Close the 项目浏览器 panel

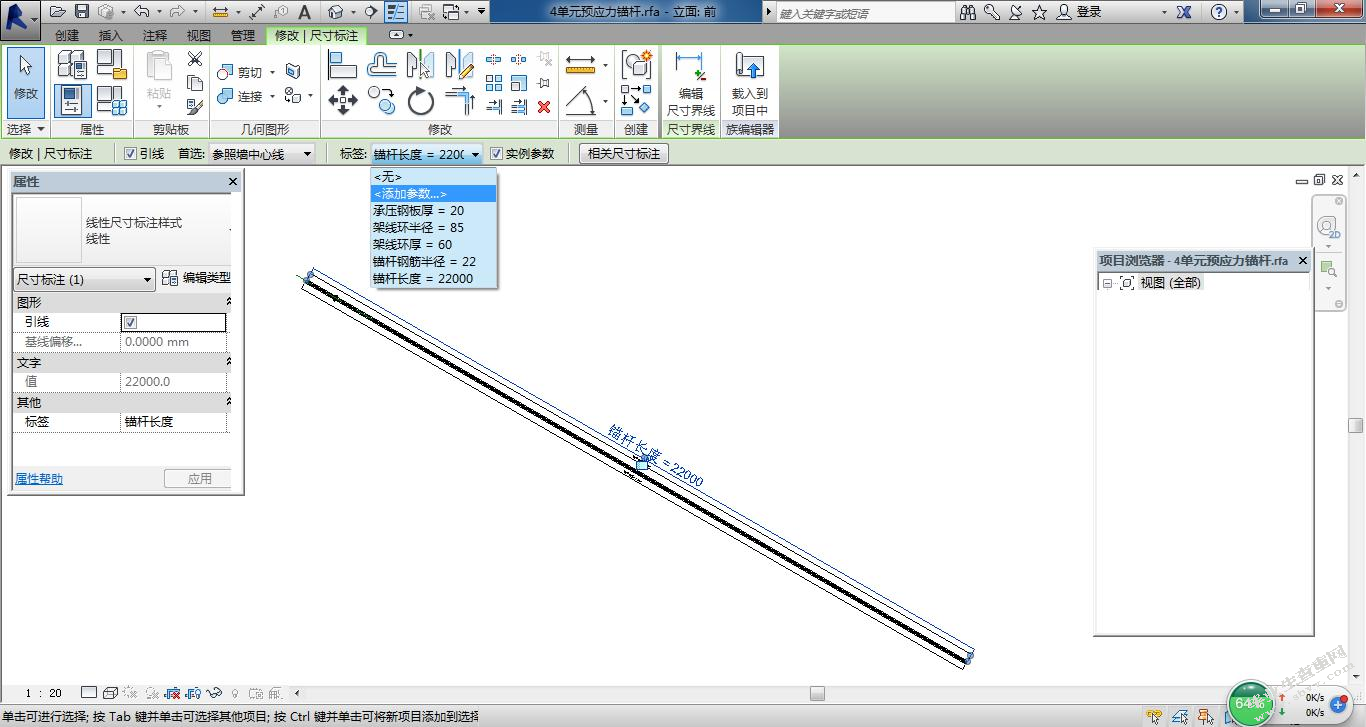tap(1303, 261)
